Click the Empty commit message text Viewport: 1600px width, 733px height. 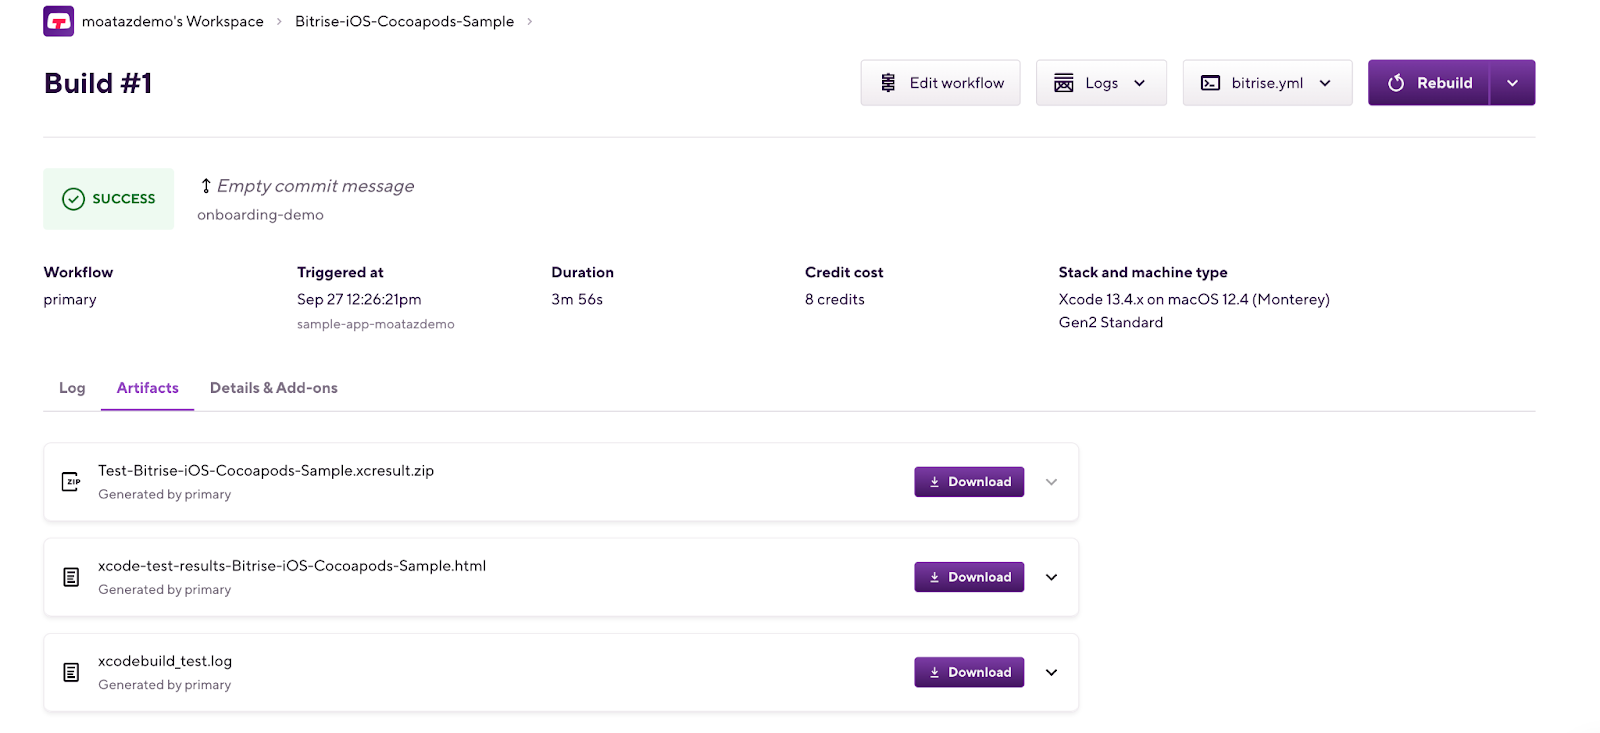[x=315, y=186]
